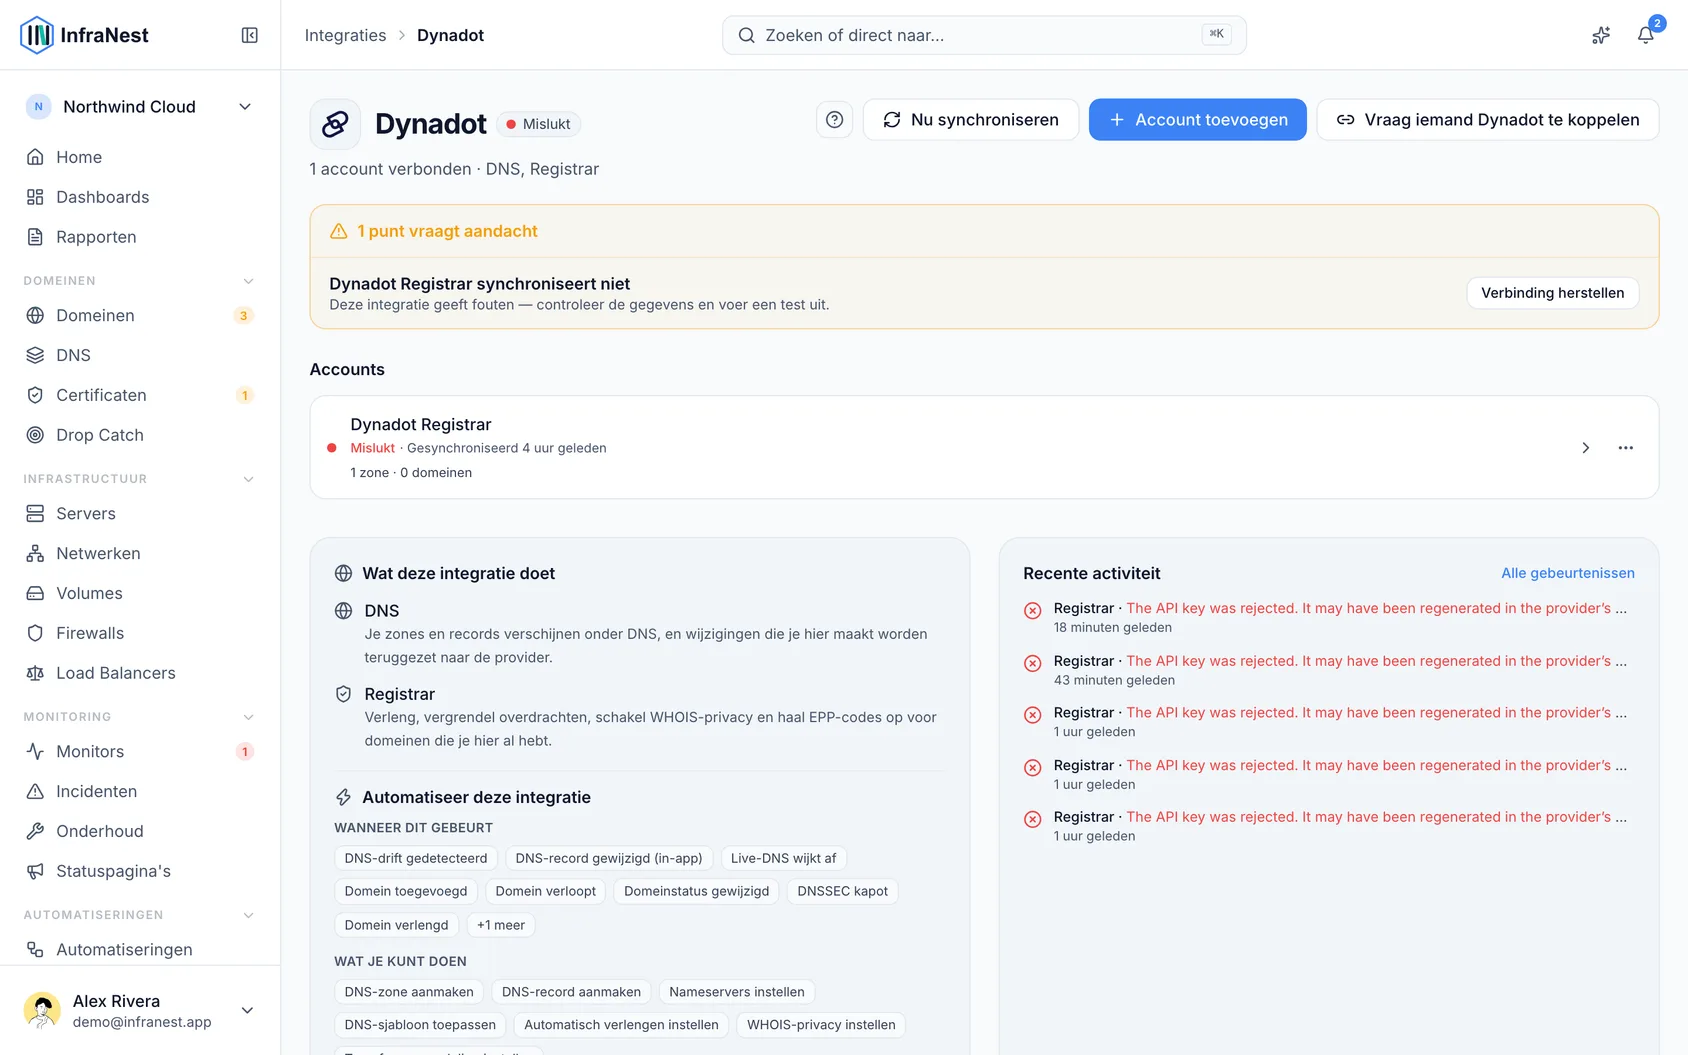Collapse the Automatiseringen section header

[140, 915]
